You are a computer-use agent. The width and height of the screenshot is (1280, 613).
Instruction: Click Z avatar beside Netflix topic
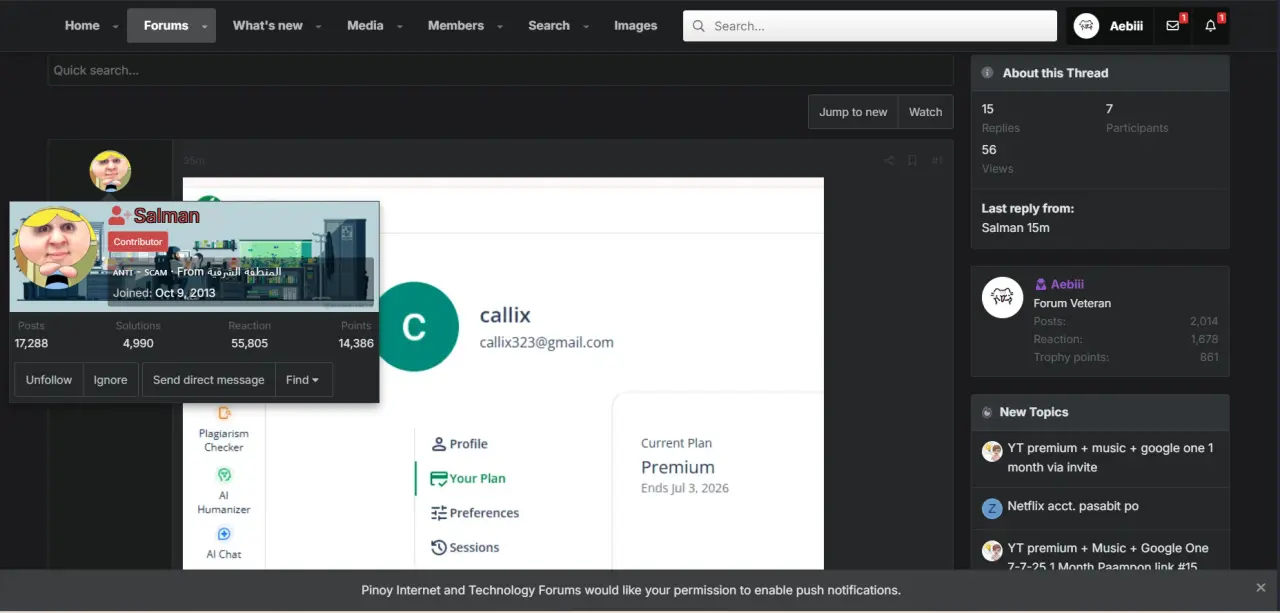click(x=992, y=509)
